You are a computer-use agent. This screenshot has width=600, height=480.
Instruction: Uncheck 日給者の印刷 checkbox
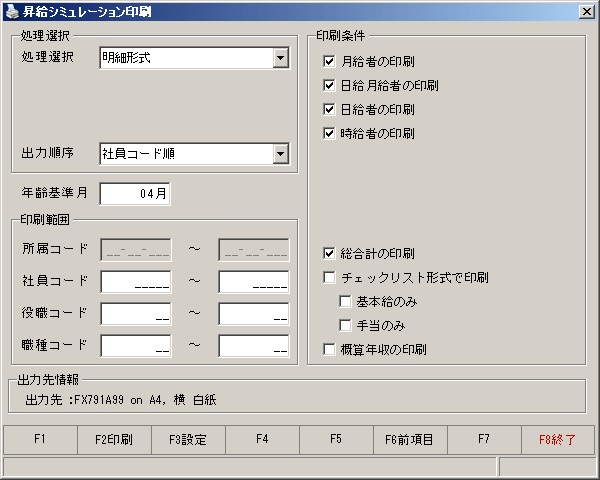pyautogui.click(x=329, y=109)
